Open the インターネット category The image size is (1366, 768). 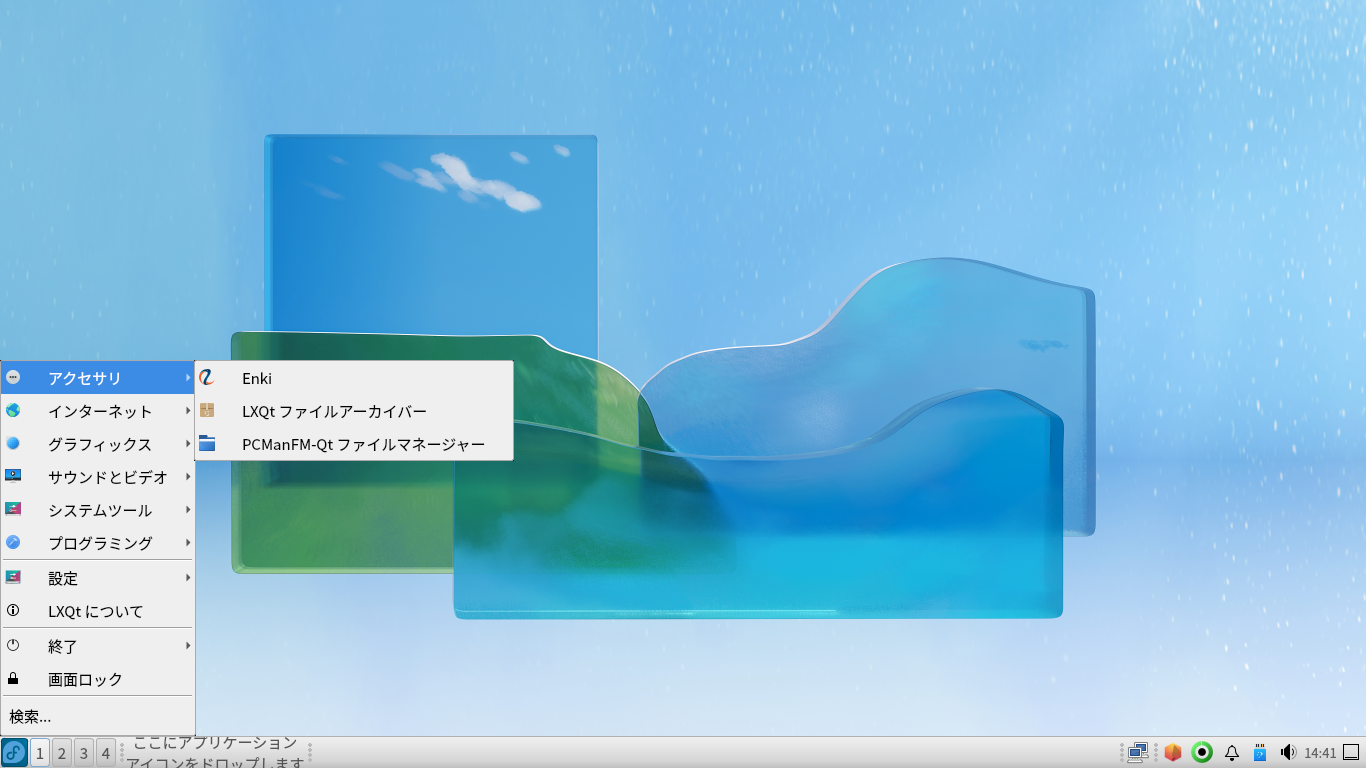(98, 411)
